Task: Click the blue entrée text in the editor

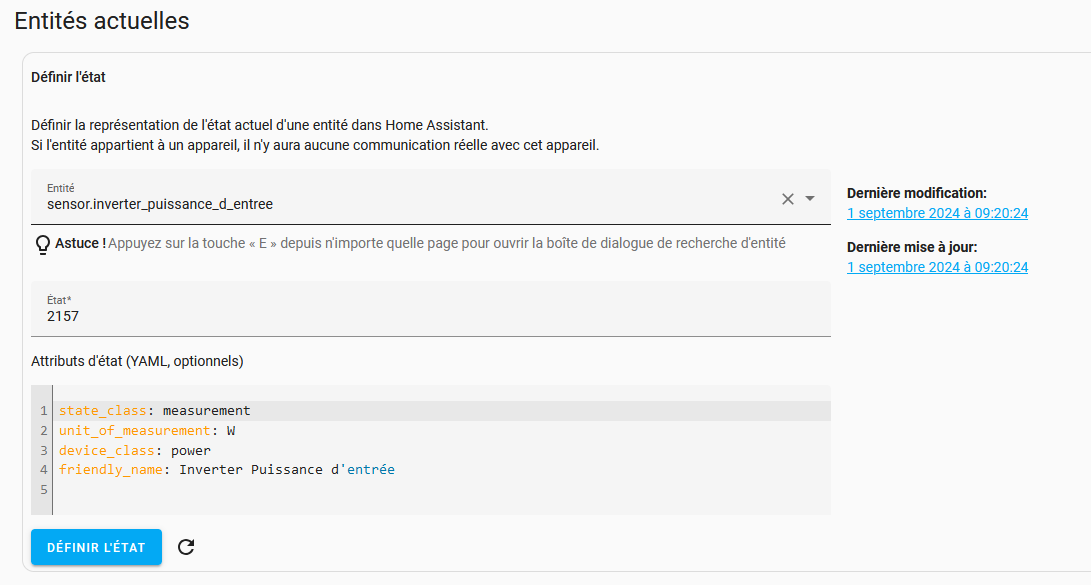Action: (371, 470)
